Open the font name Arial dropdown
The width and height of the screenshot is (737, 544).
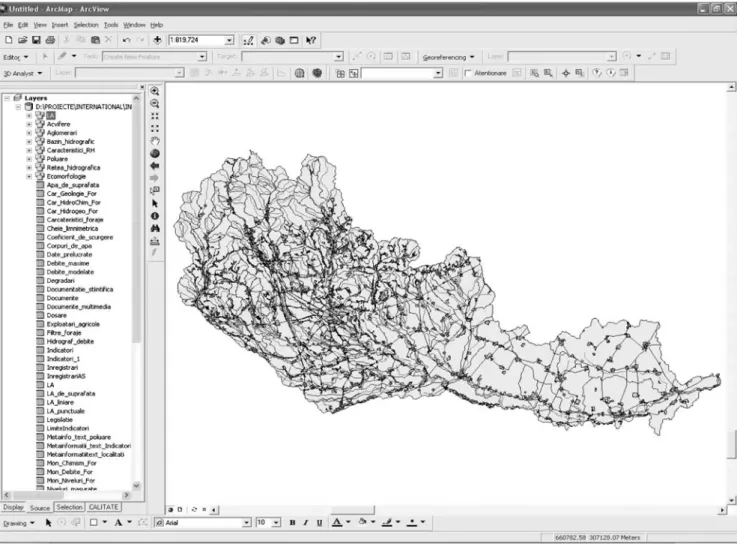pos(246,523)
